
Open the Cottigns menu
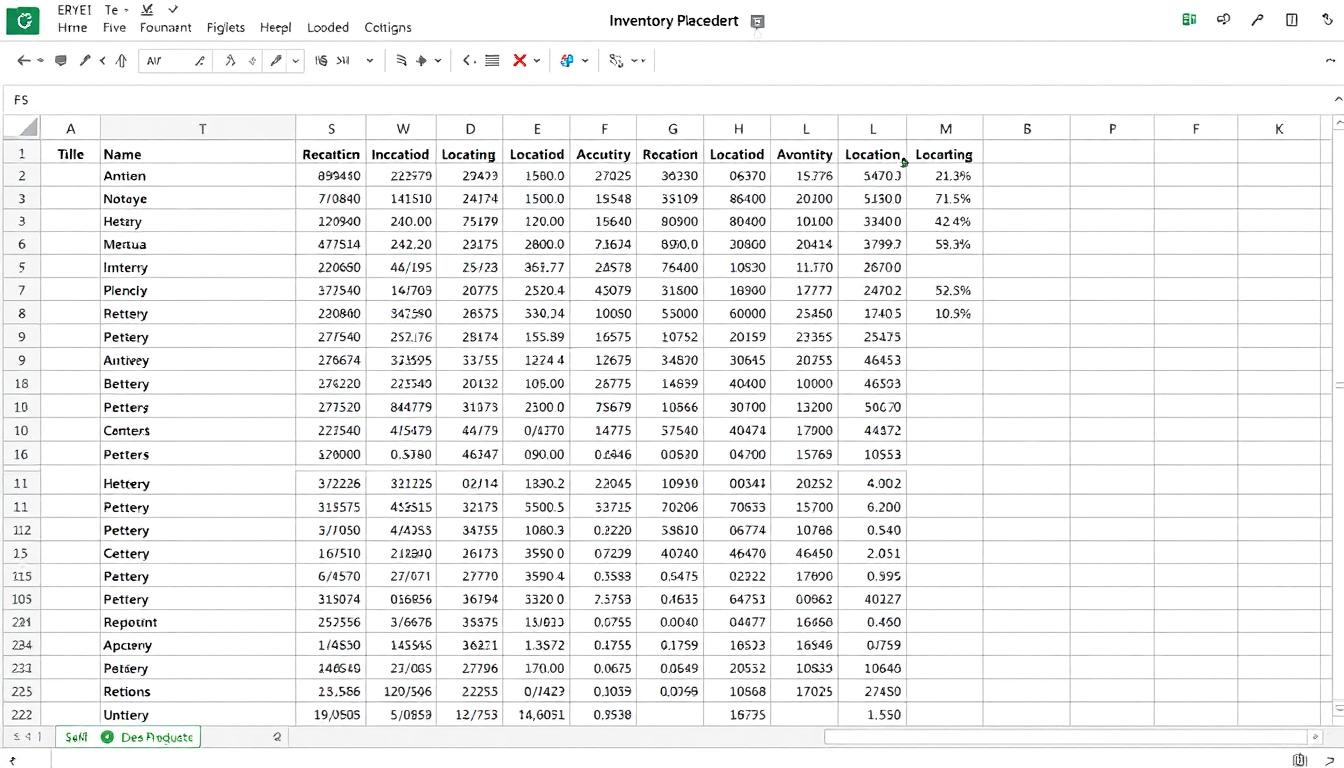pyautogui.click(x=388, y=28)
